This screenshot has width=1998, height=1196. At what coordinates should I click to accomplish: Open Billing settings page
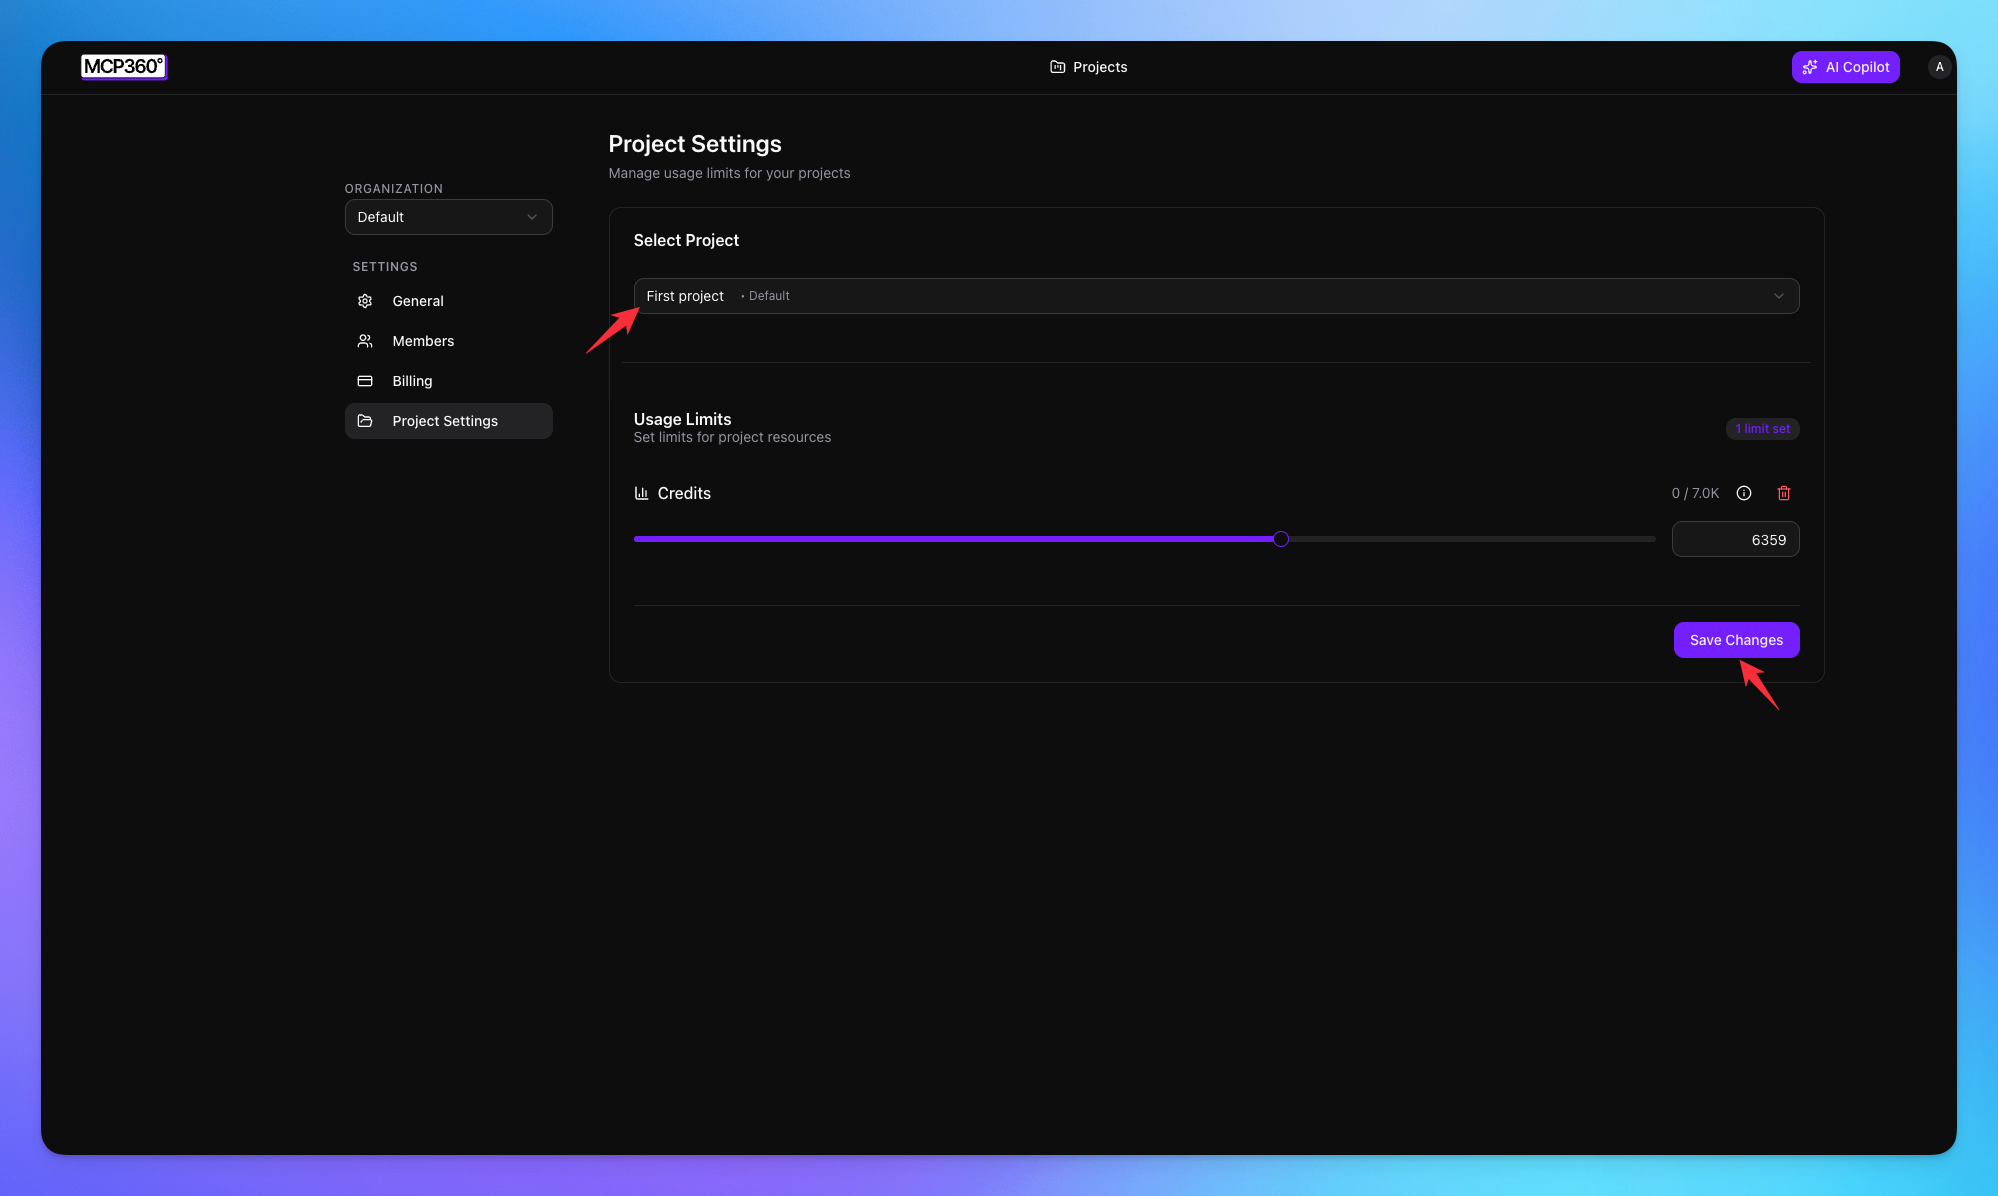click(412, 381)
